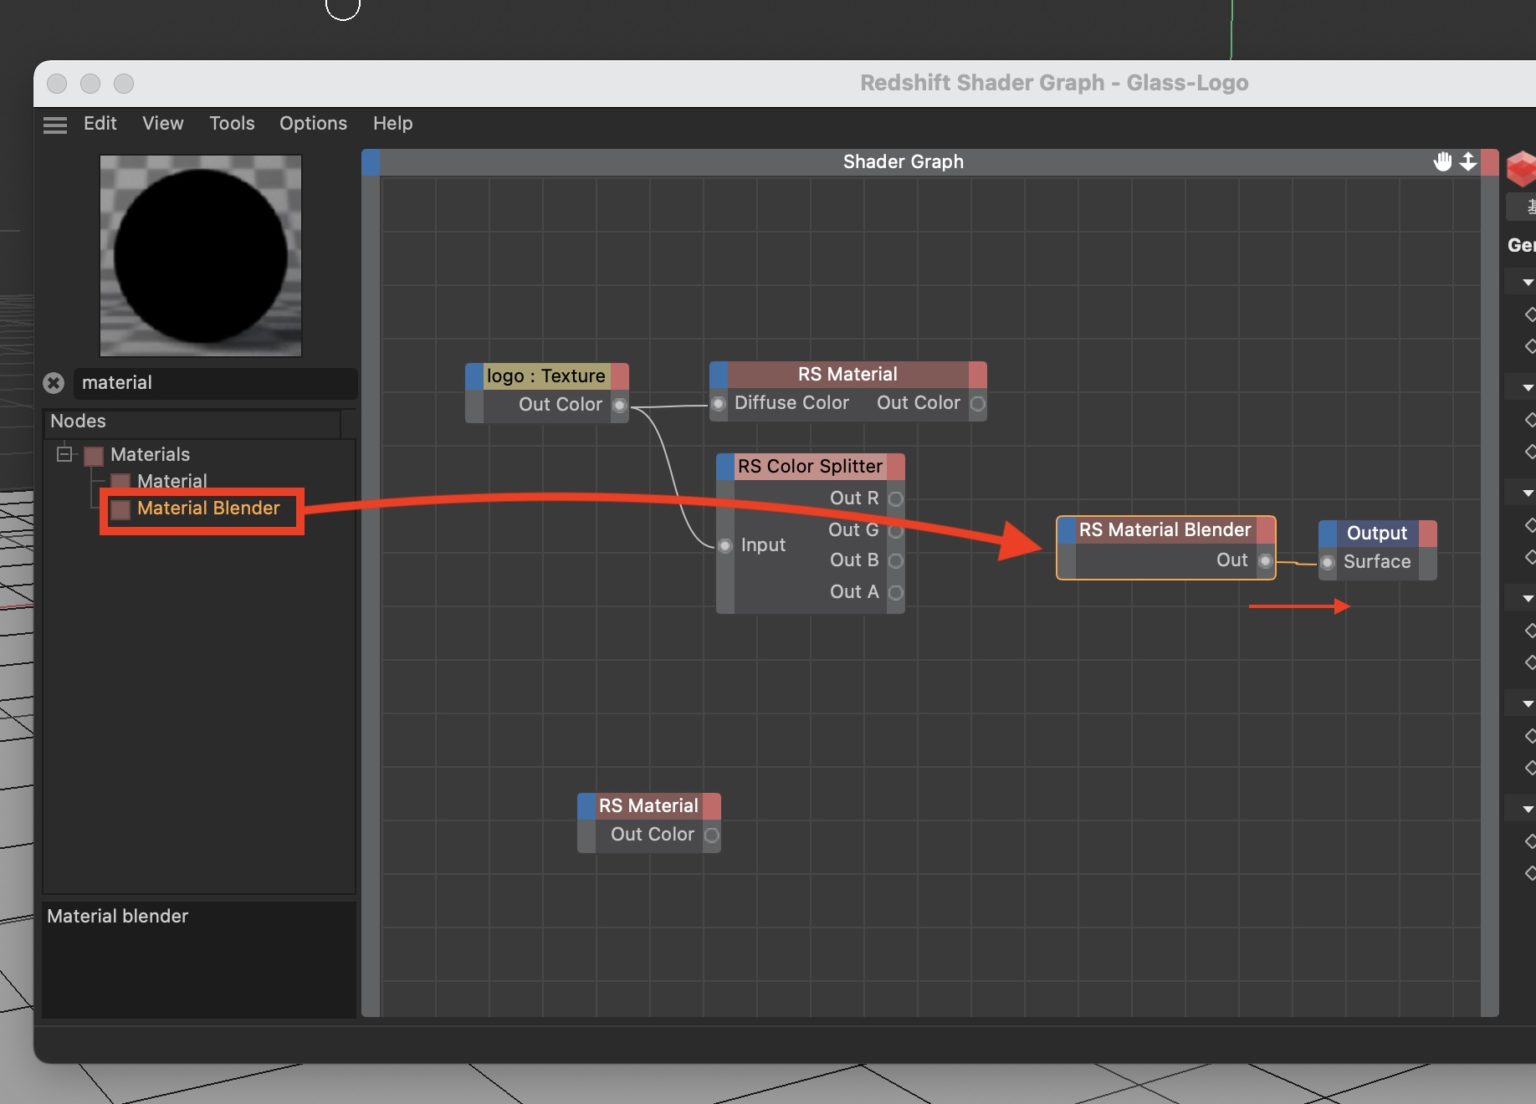Click the hamburger menu icon top left
This screenshot has height=1104, width=1536.
click(x=55, y=125)
